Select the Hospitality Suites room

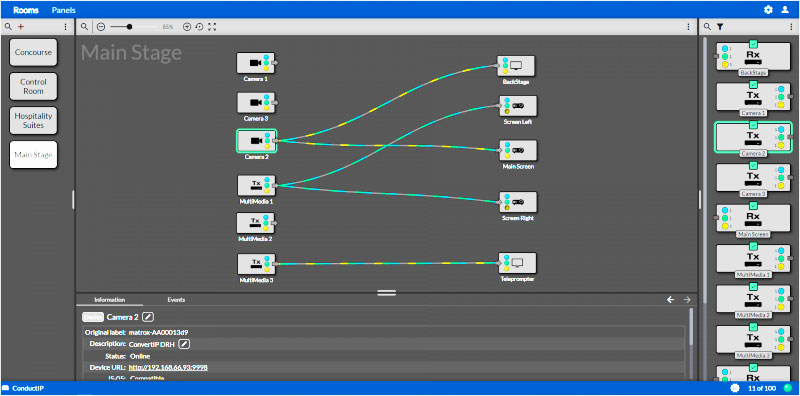pos(33,120)
